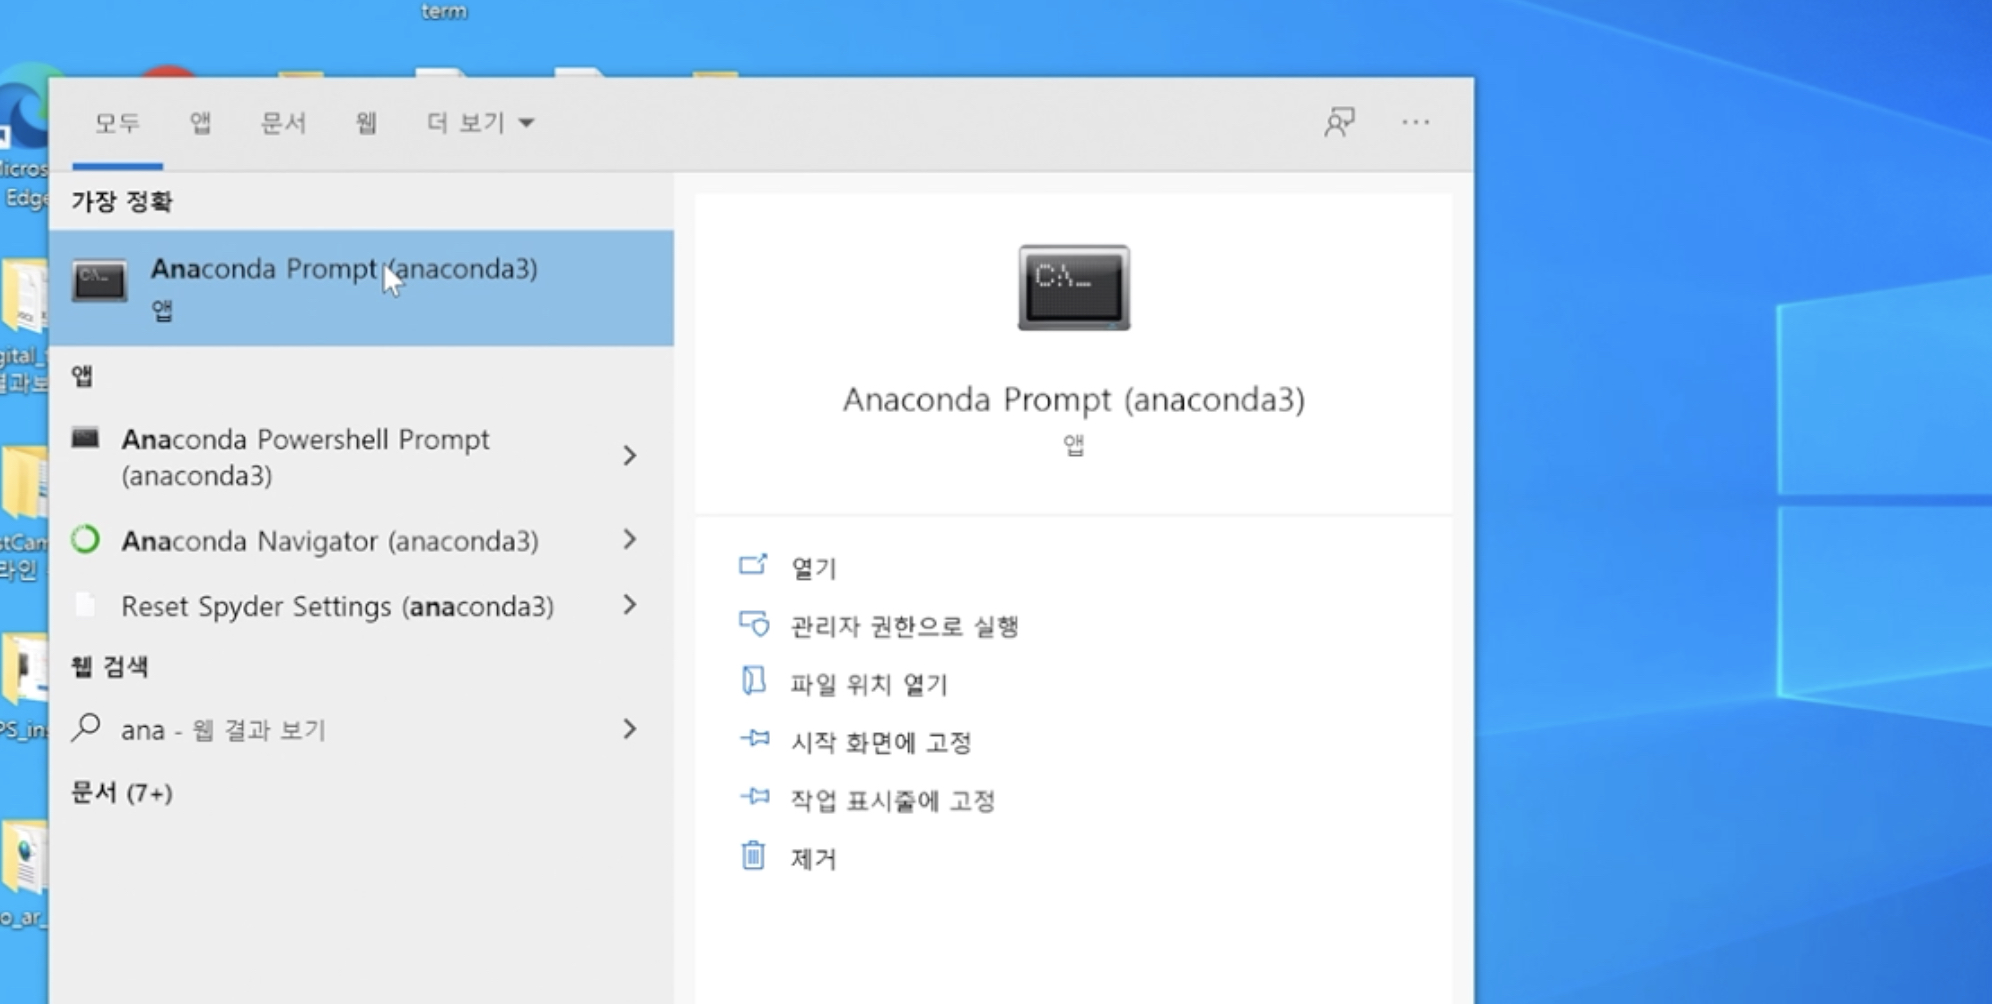Click 'Anaconda Prompt (anaconda3)' title in detail pane
The height and width of the screenshot is (1004, 1992).
point(1074,400)
